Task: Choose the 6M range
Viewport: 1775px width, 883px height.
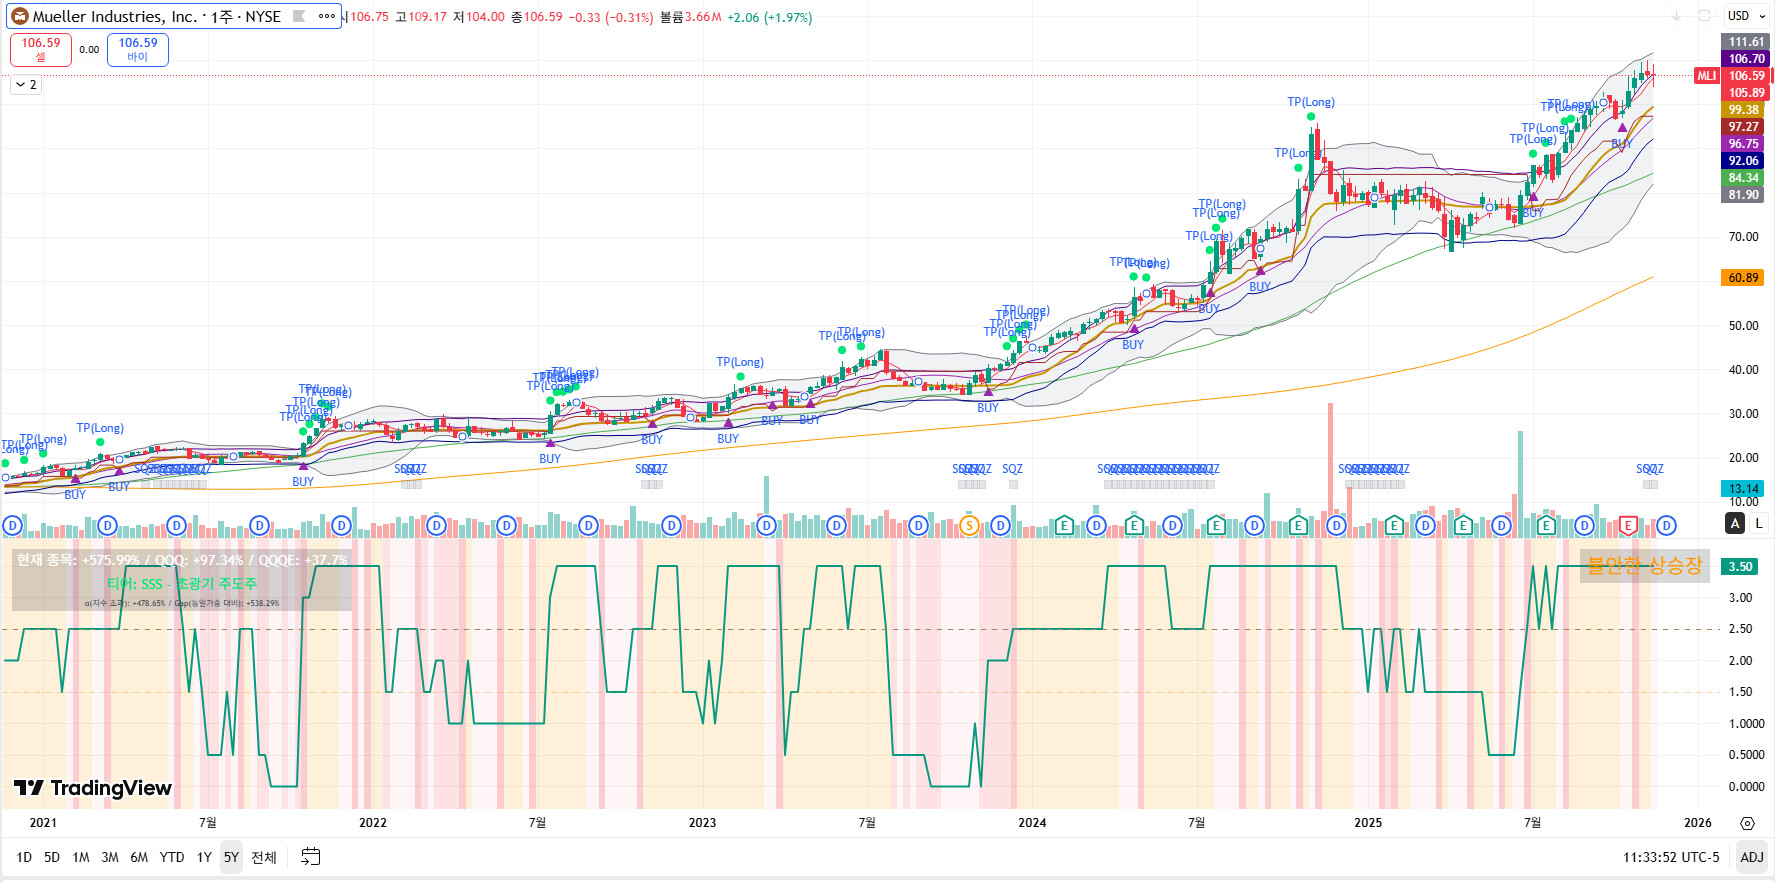Action: pyautogui.click(x=139, y=857)
